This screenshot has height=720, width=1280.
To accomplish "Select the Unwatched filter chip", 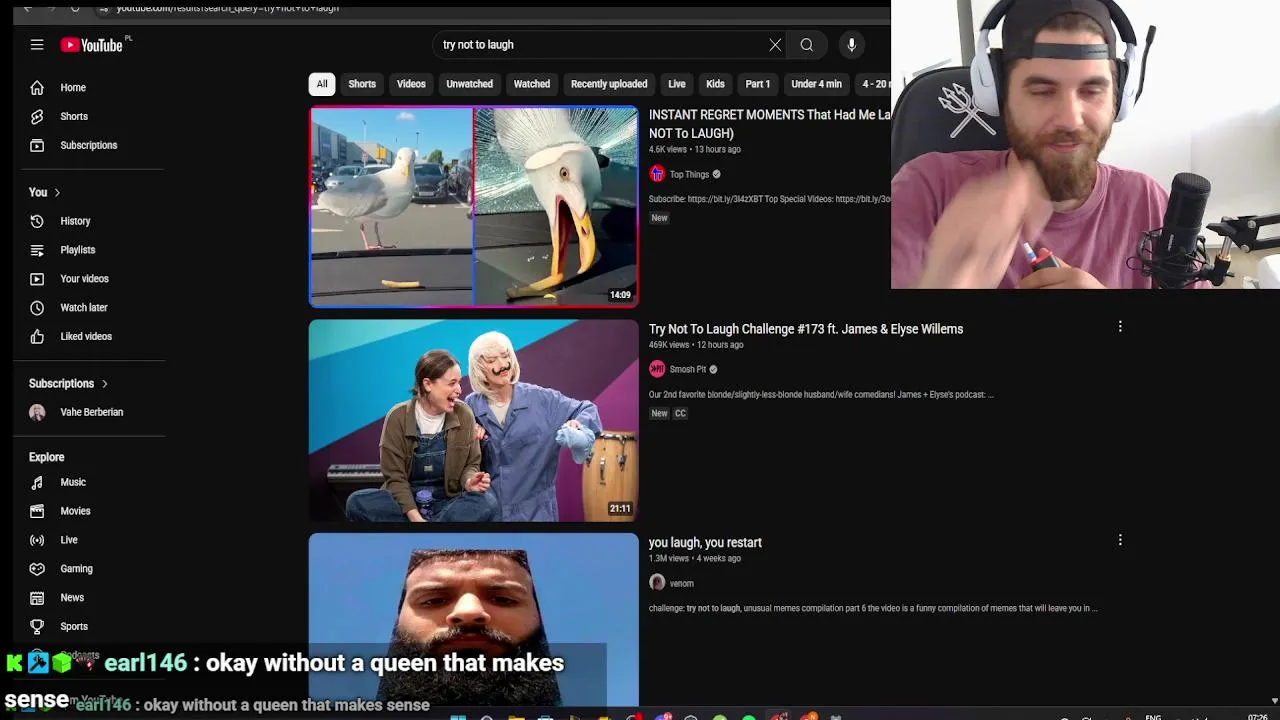I will coord(469,84).
